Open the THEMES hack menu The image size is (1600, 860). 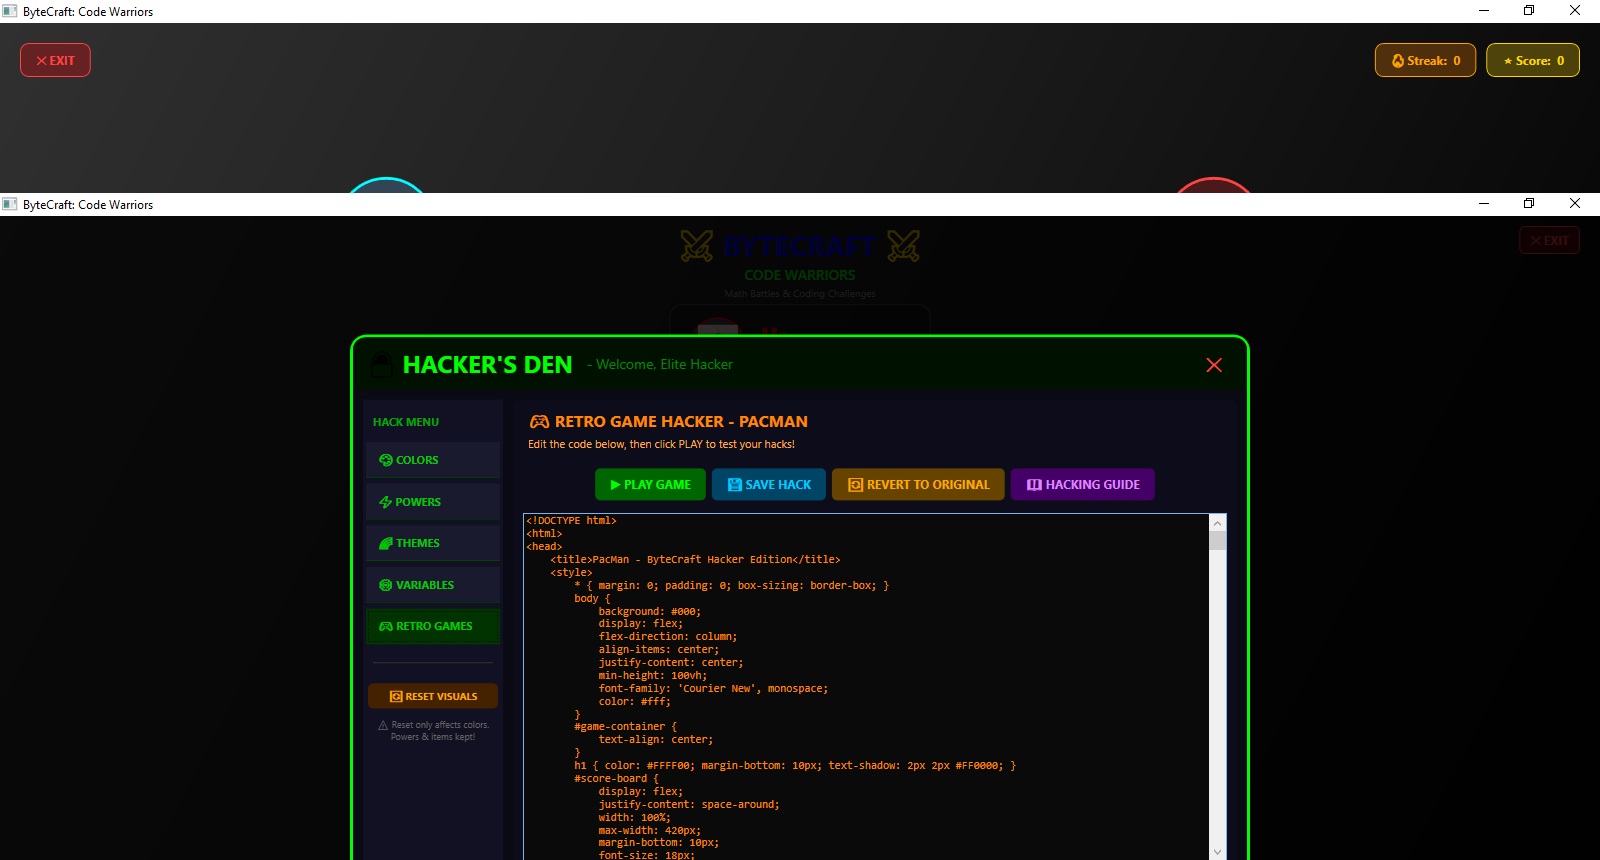[433, 543]
